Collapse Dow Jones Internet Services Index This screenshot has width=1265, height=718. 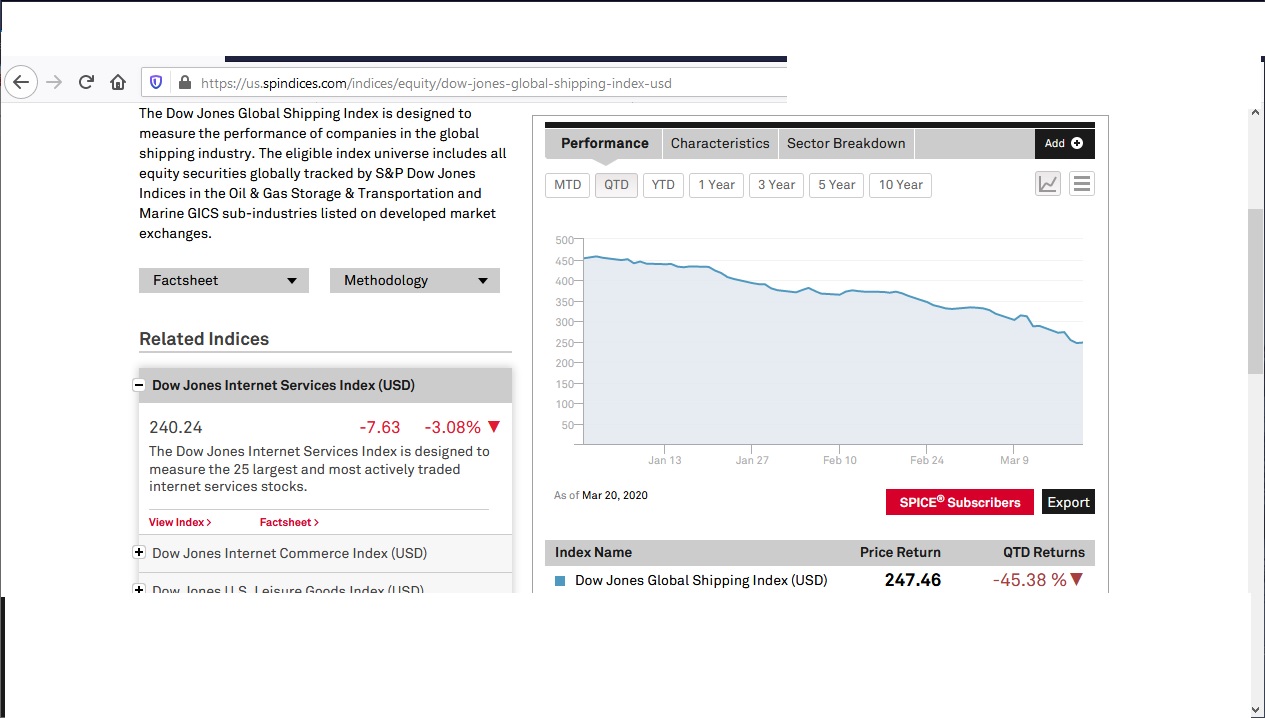(x=142, y=385)
